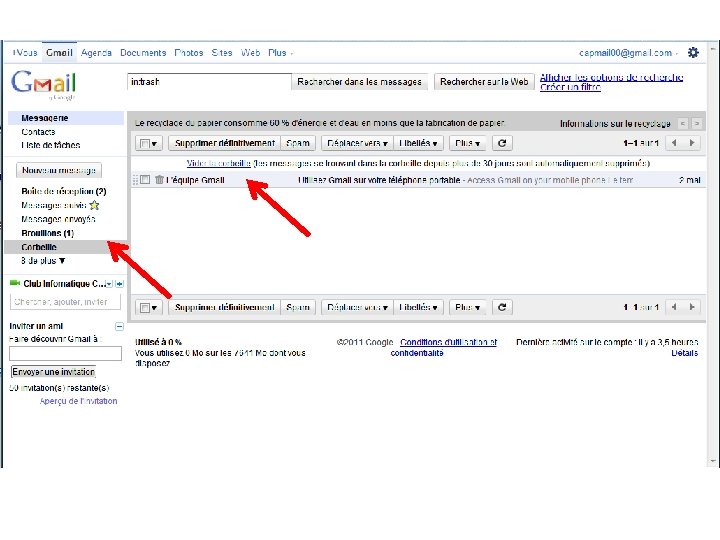Open the top Libellés dropdown
This screenshot has width=720, height=540.
[x=418, y=143]
